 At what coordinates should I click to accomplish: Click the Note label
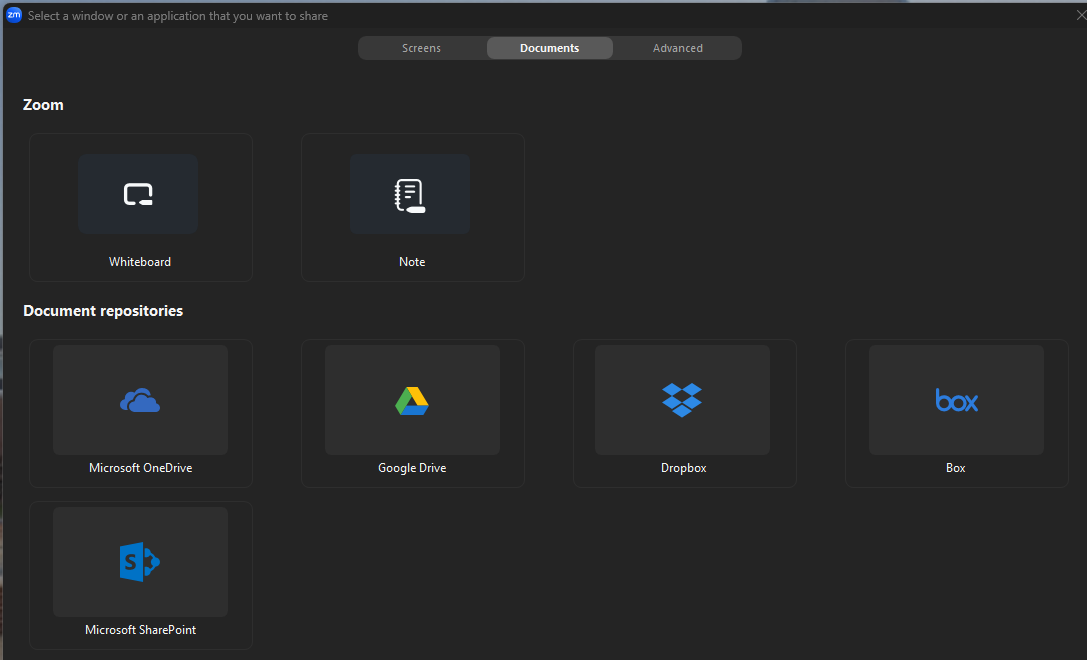click(412, 261)
